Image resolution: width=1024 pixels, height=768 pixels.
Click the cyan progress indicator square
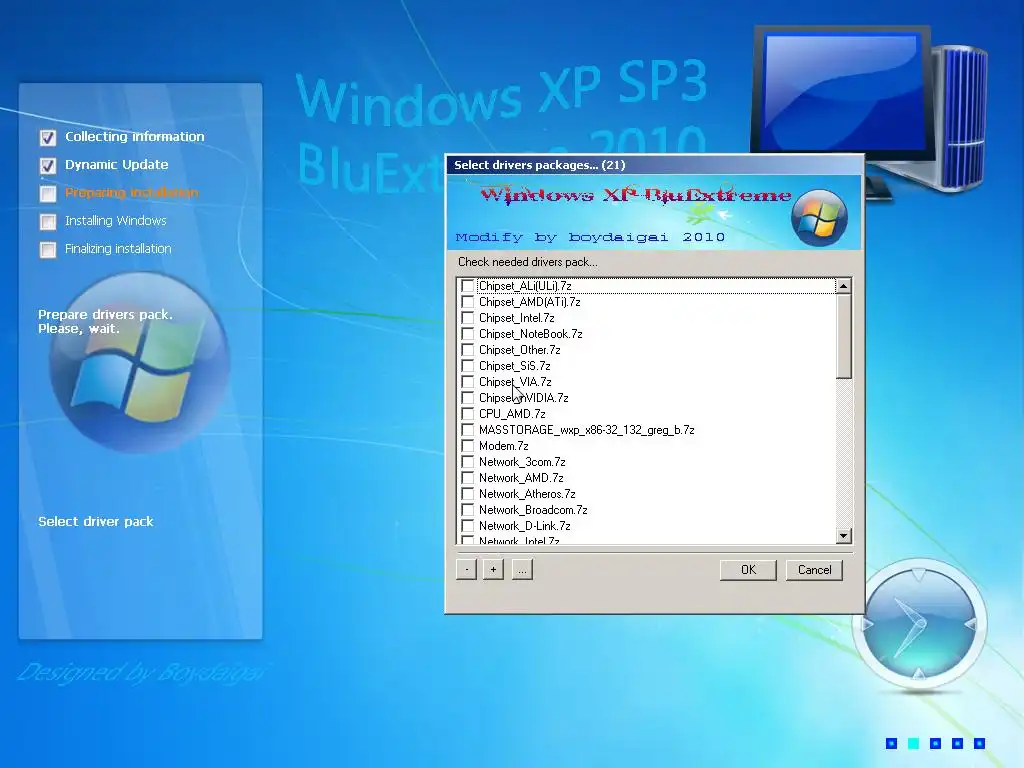pos(914,743)
